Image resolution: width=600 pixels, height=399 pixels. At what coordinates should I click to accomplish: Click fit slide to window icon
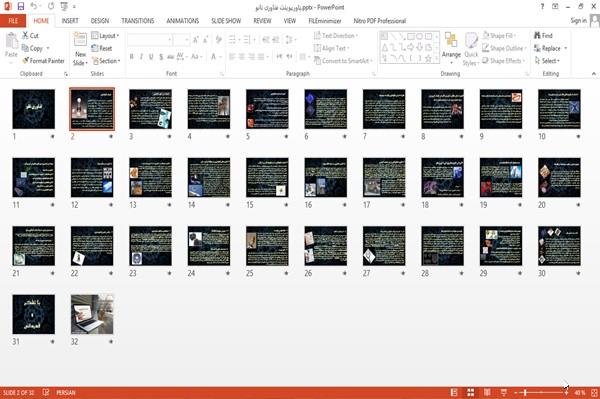(594, 392)
